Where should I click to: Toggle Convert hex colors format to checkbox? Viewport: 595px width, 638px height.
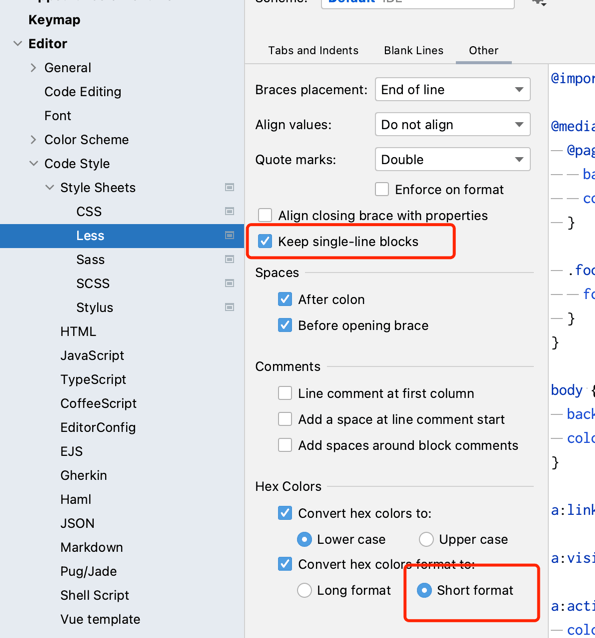click(x=285, y=564)
